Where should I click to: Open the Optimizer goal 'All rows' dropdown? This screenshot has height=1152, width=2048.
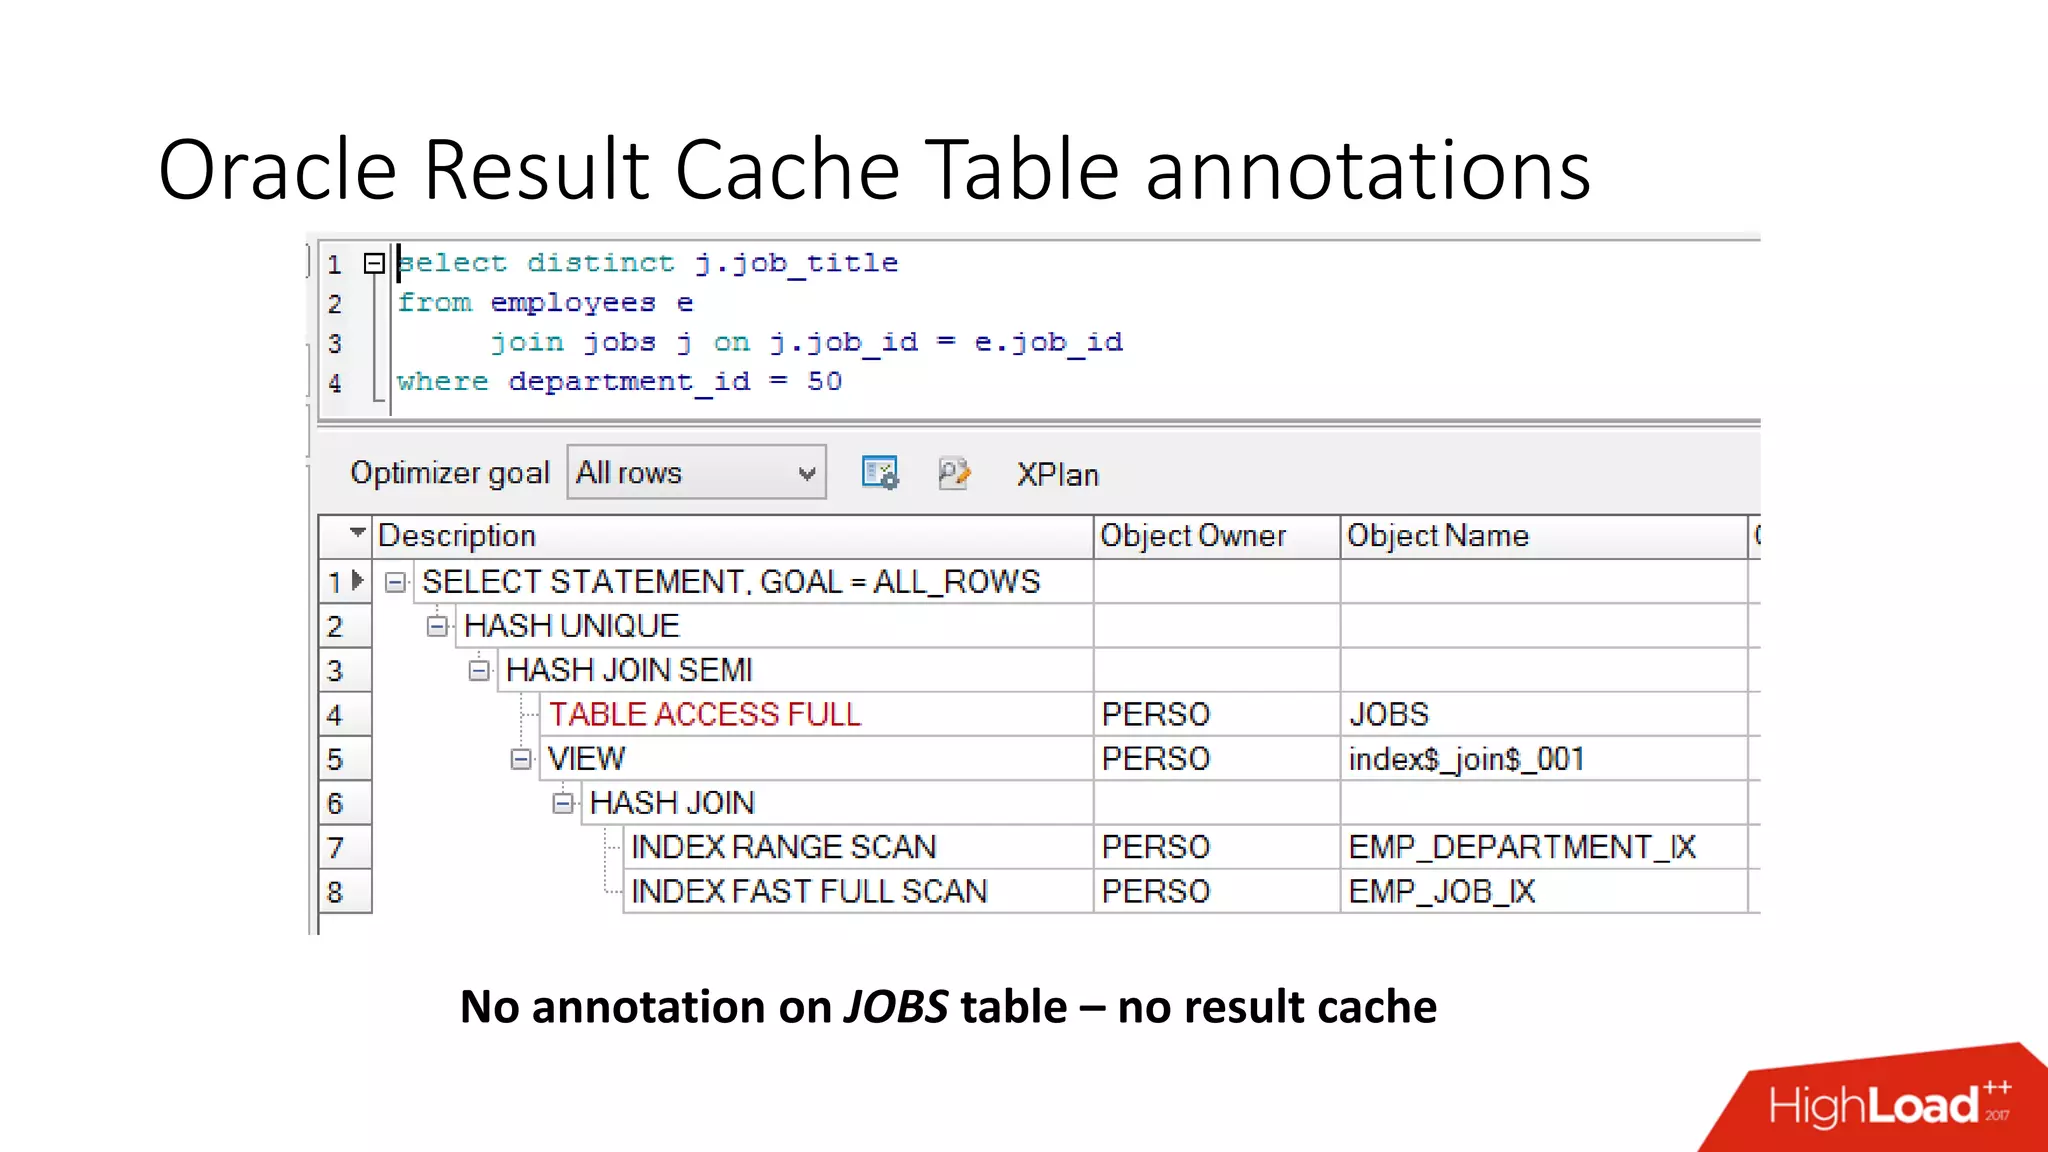pyautogui.click(x=696, y=472)
